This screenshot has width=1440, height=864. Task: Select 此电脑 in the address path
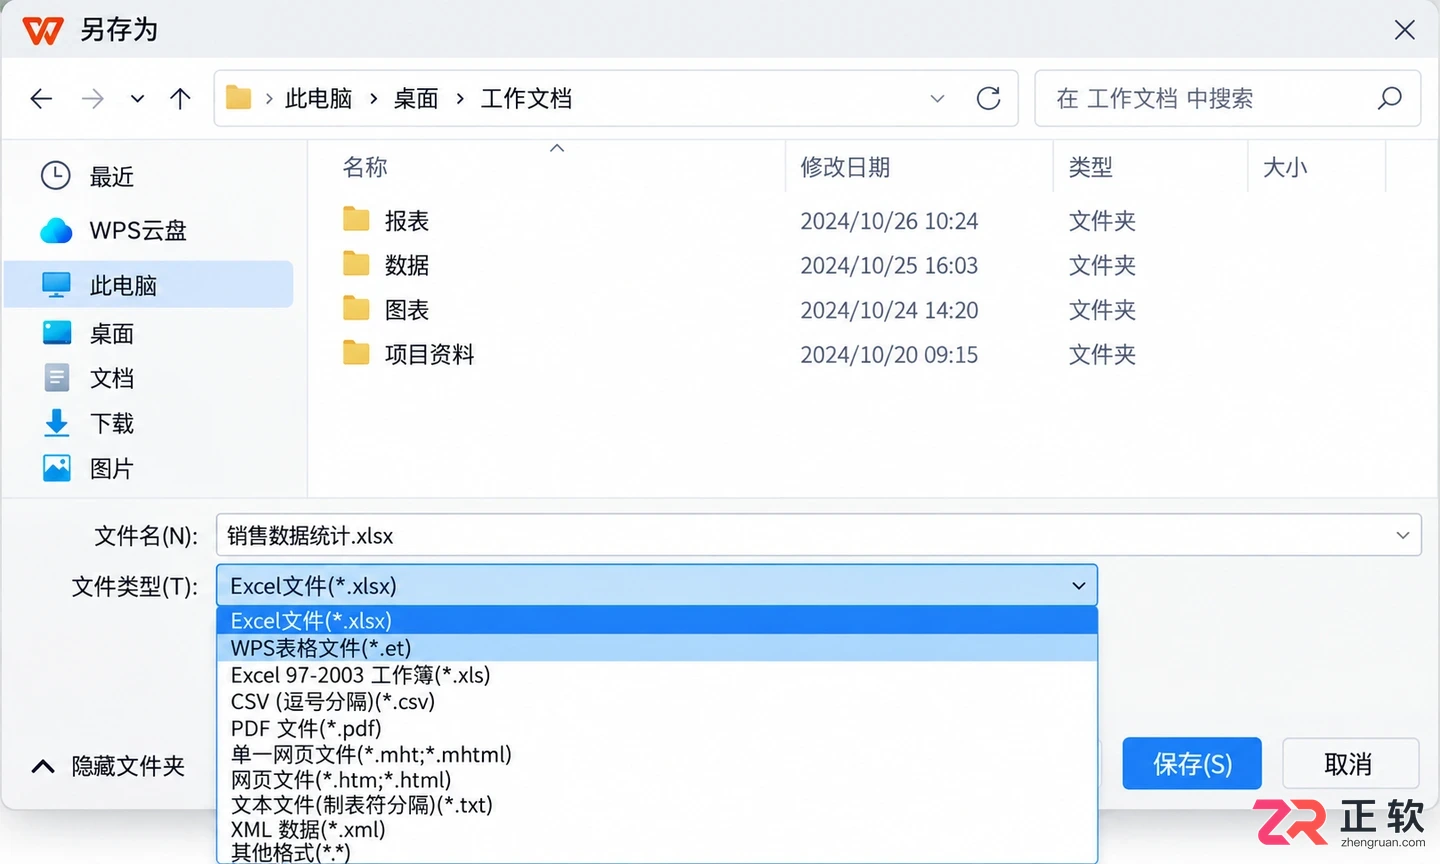pos(319,98)
